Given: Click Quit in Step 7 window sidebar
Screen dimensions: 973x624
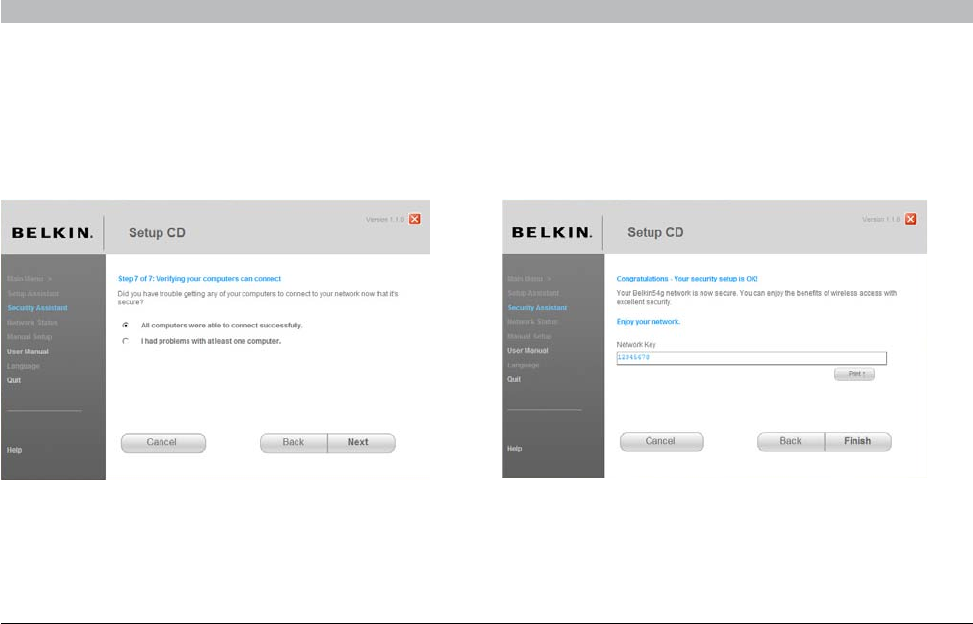Looking at the screenshot, I should click(x=14, y=380).
